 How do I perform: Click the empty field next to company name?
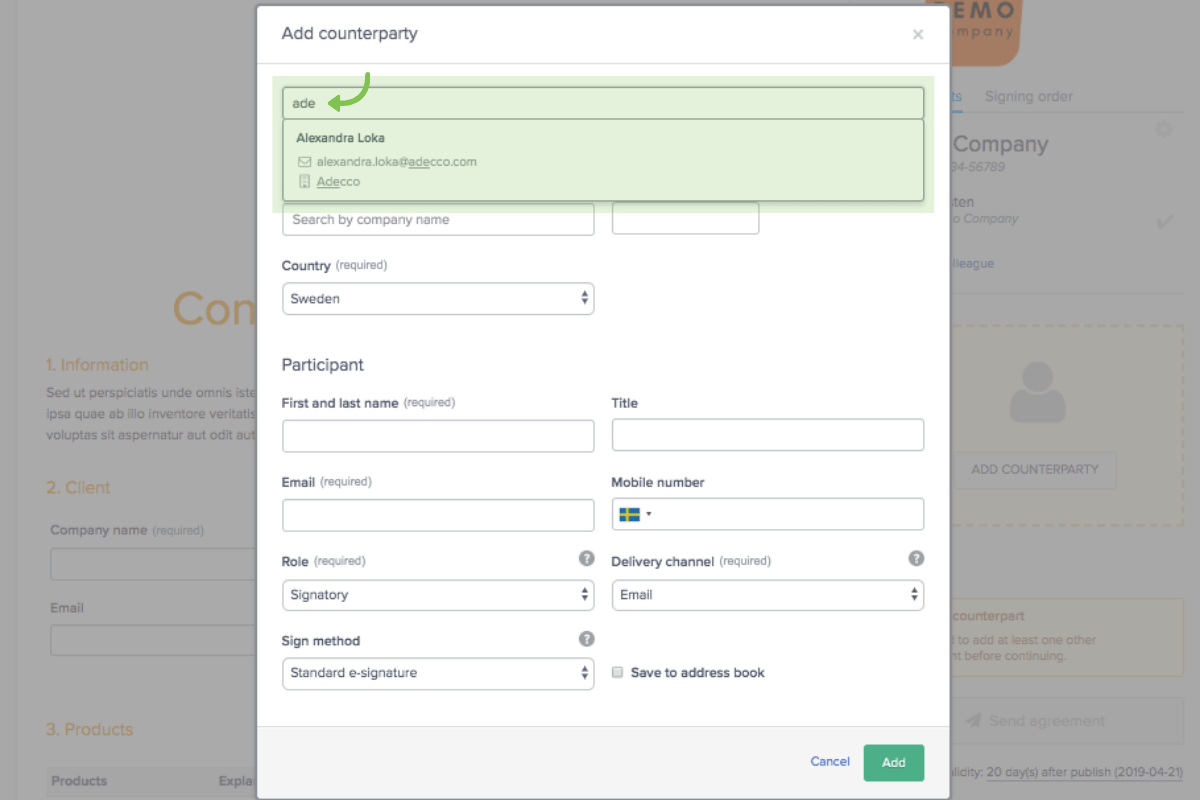point(685,219)
